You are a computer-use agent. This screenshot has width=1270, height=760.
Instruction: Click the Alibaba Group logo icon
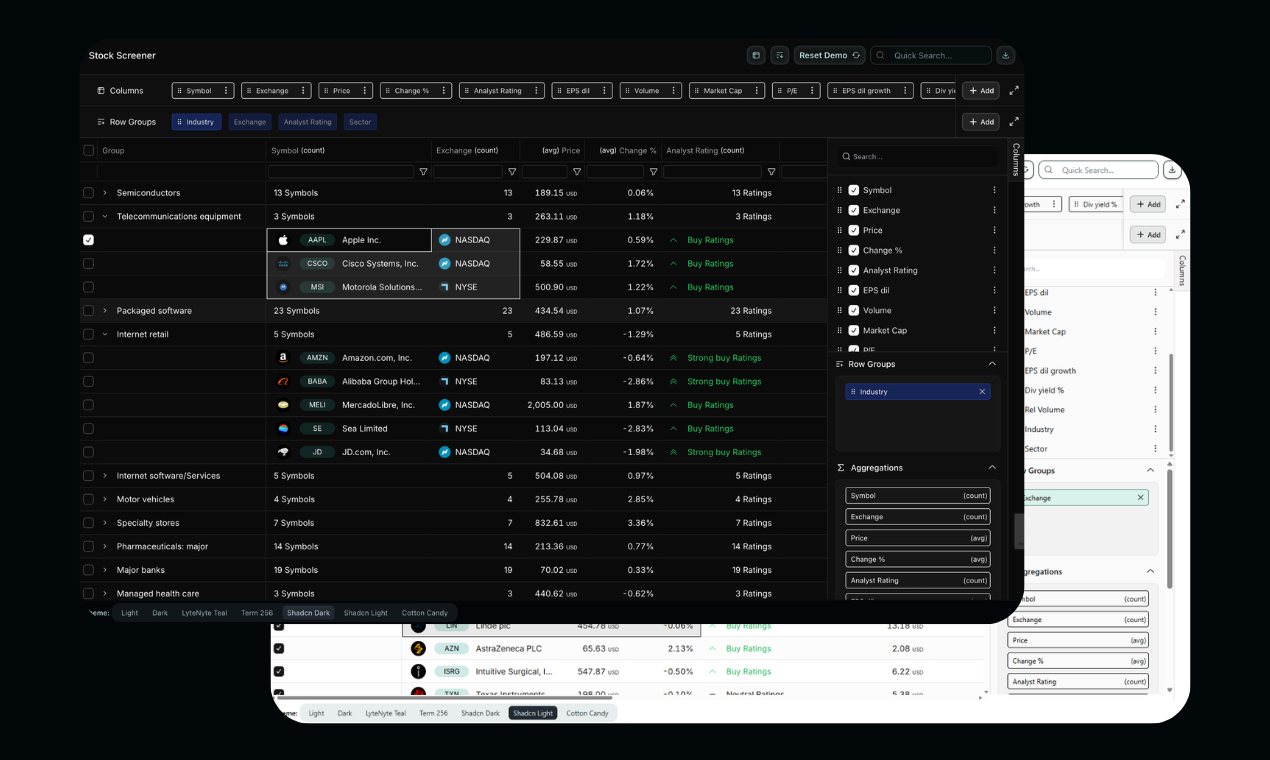tap(283, 381)
